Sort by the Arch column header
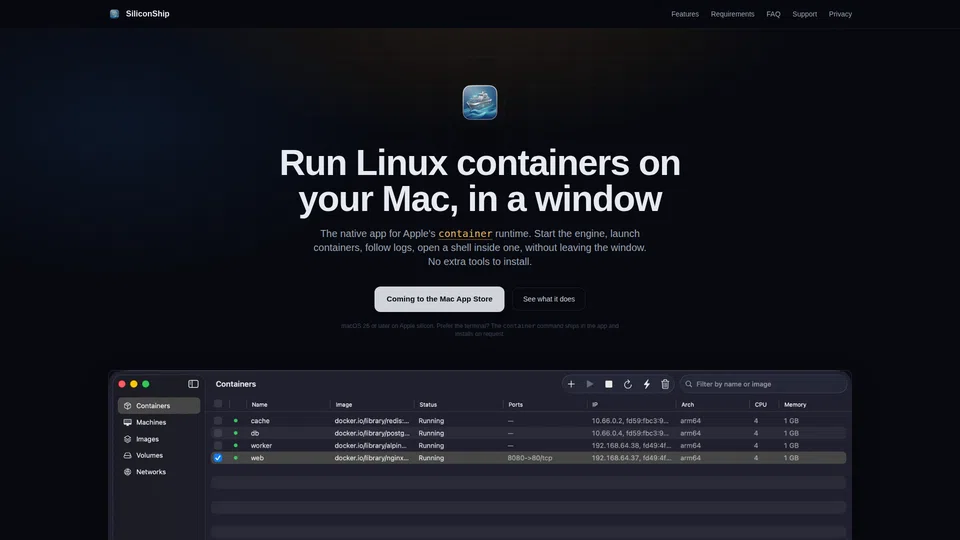 [x=688, y=405]
